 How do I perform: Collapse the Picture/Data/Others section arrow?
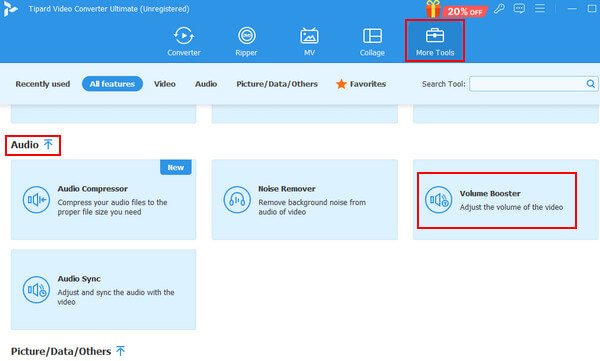(x=121, y=351)
